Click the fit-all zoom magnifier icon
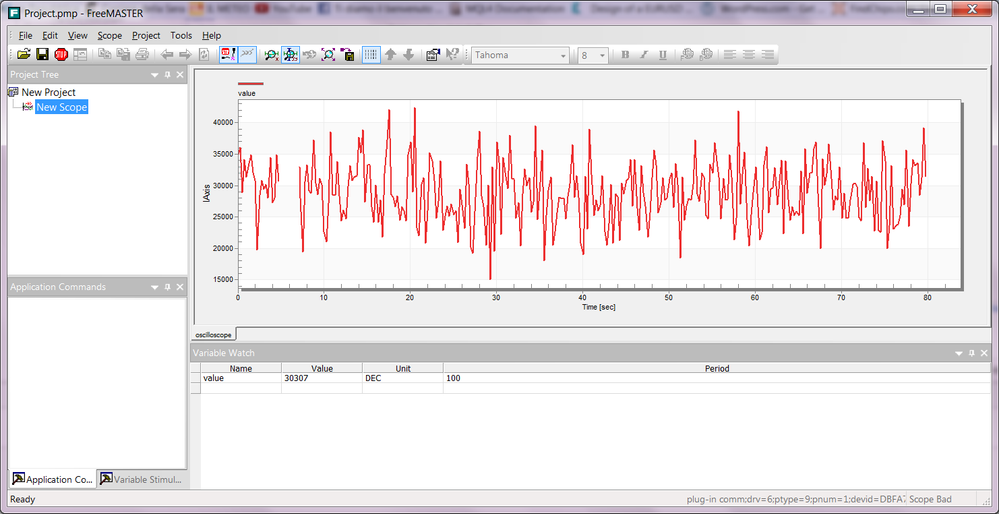 (x=328, y=55)
